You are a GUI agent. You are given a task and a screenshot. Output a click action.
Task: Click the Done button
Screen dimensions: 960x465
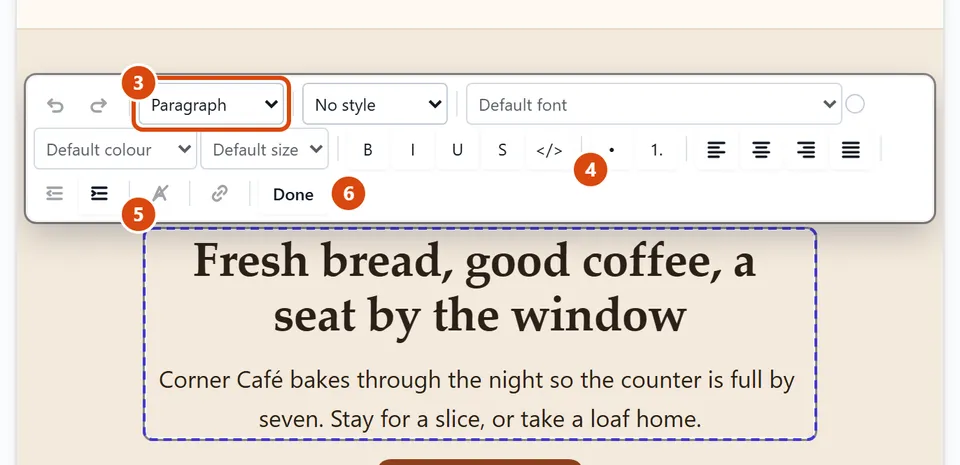point(293,195)
